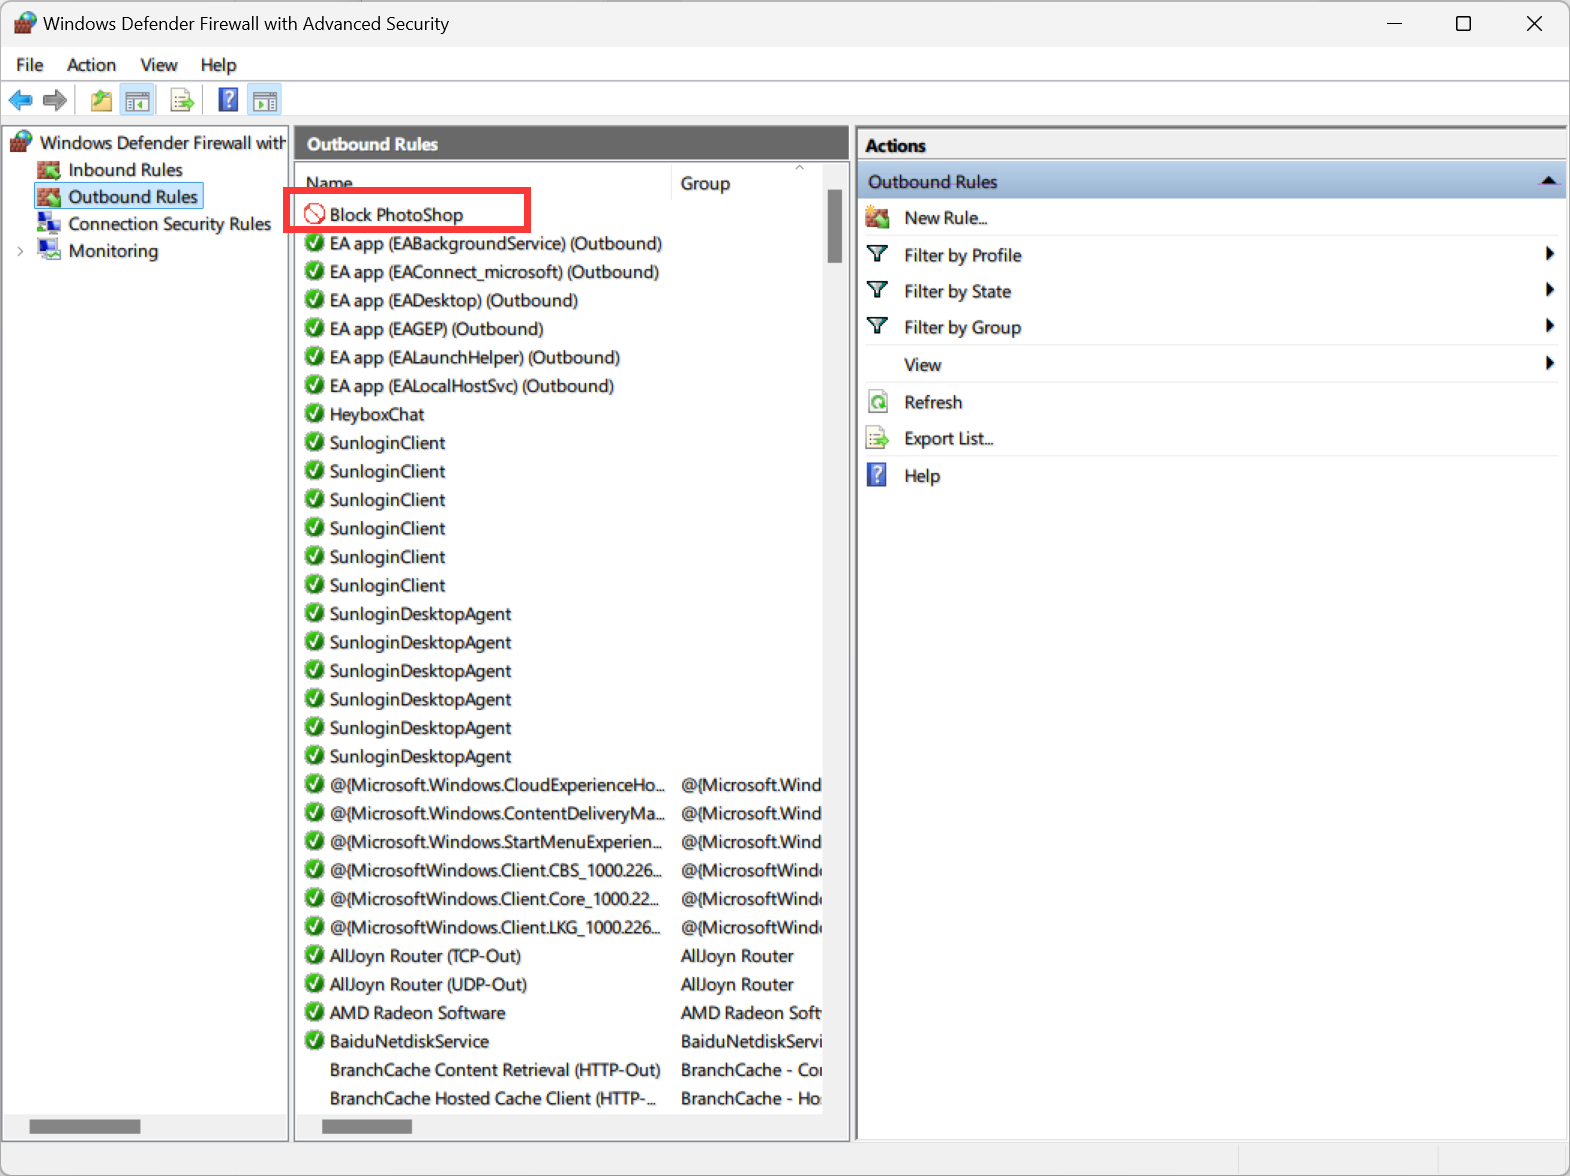Select EA app (EABackgroundService) (Outbound) rule
The width and height of the screenshot is (1570, 1176).
pos(496,243)
